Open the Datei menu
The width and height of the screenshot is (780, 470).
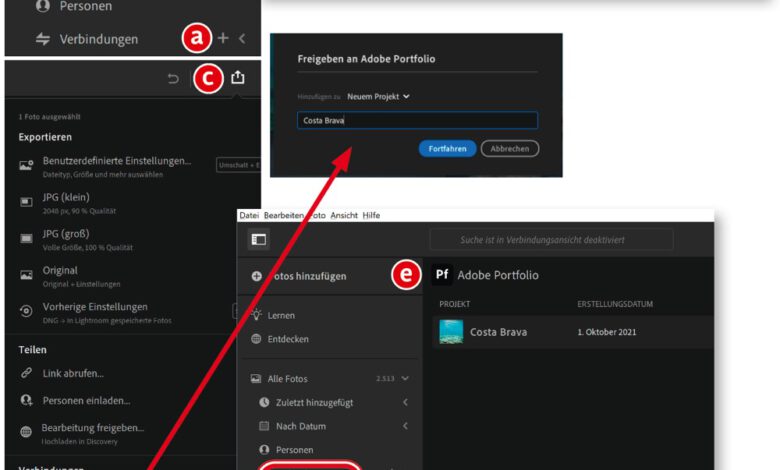click(249, 215)
